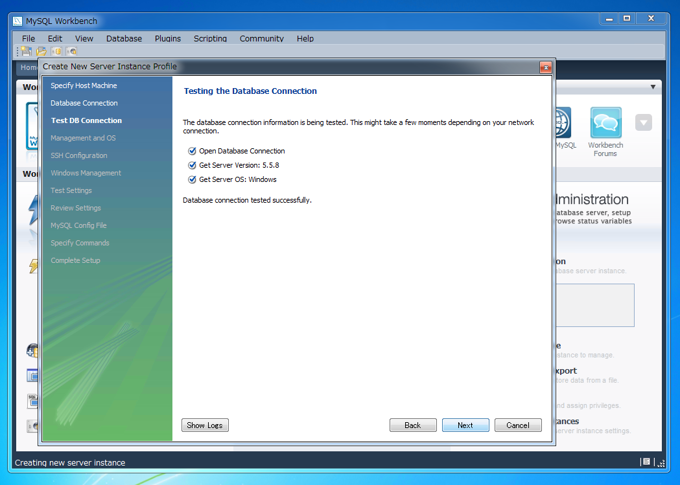Select the Test DB Connection step
The height and width of the screenshot is (485, 680).
(86, 121)
